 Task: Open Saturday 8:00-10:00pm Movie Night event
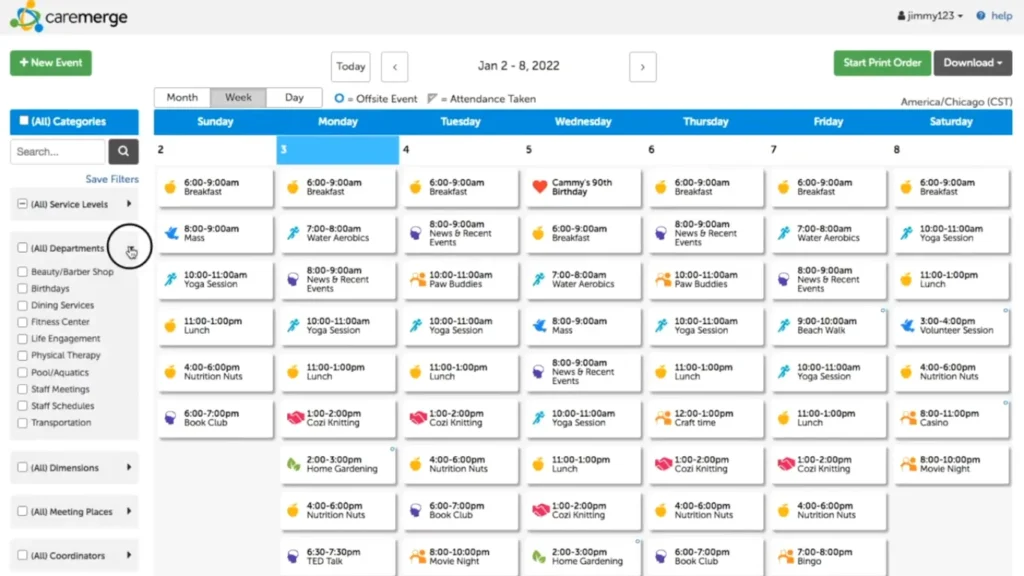952,464
